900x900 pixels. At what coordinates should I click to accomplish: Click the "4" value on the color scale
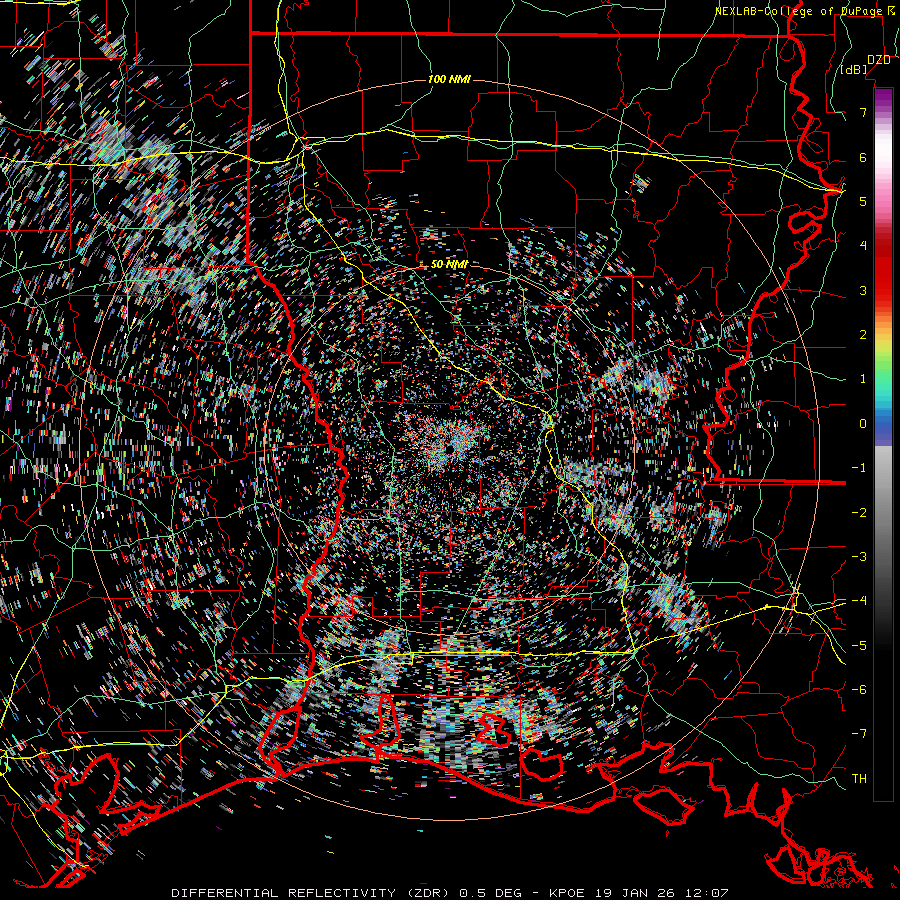(863, 246)
